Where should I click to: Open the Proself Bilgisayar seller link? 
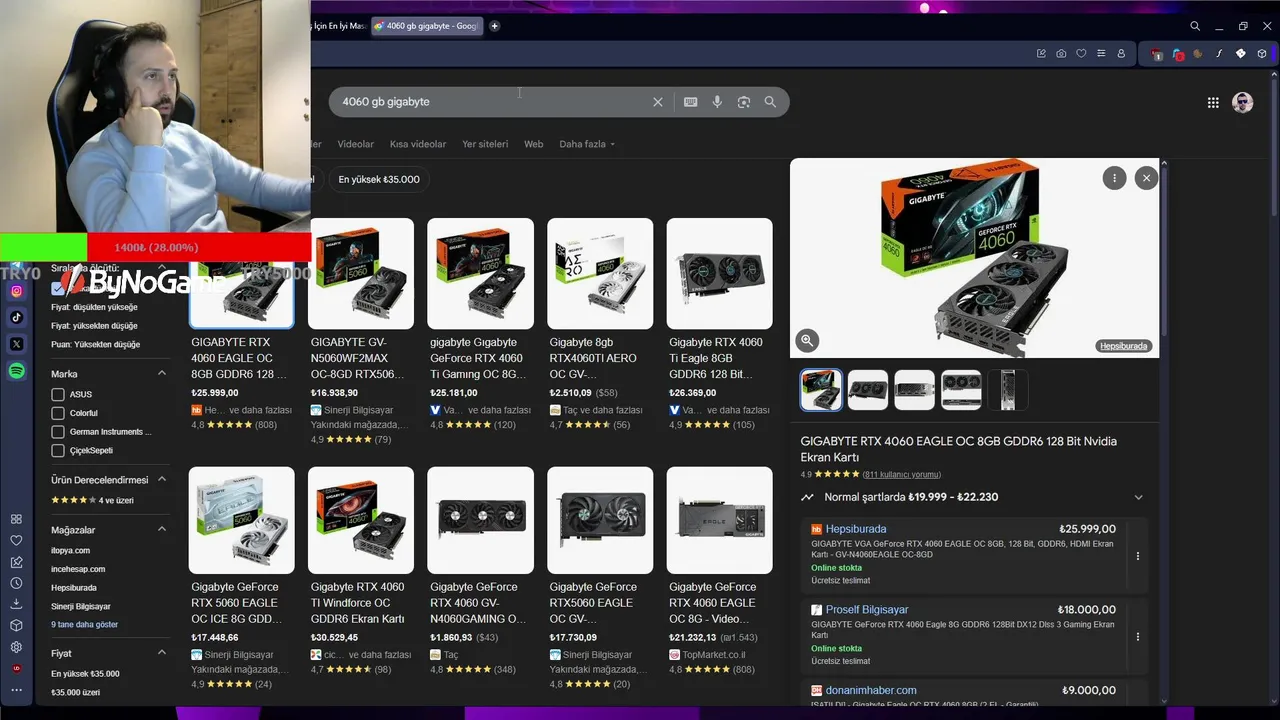tap(867, 610)
